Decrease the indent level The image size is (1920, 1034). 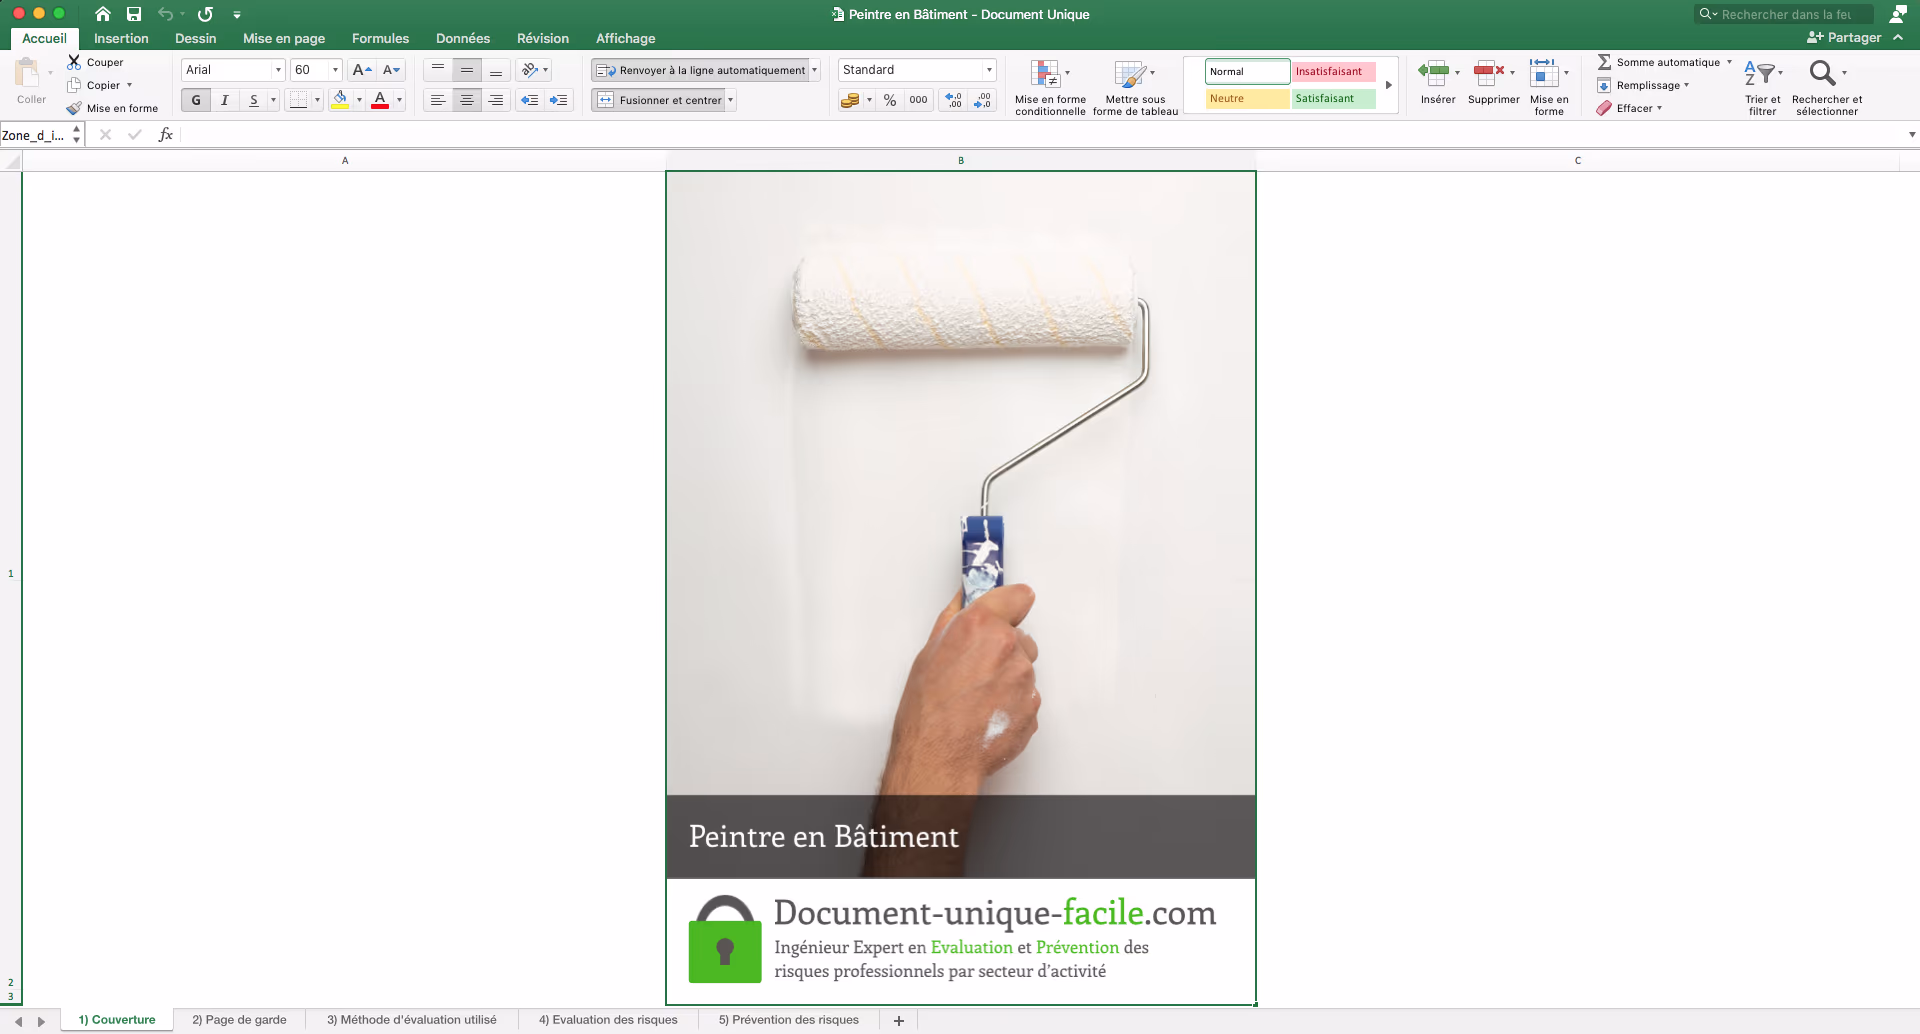(530, 100)
